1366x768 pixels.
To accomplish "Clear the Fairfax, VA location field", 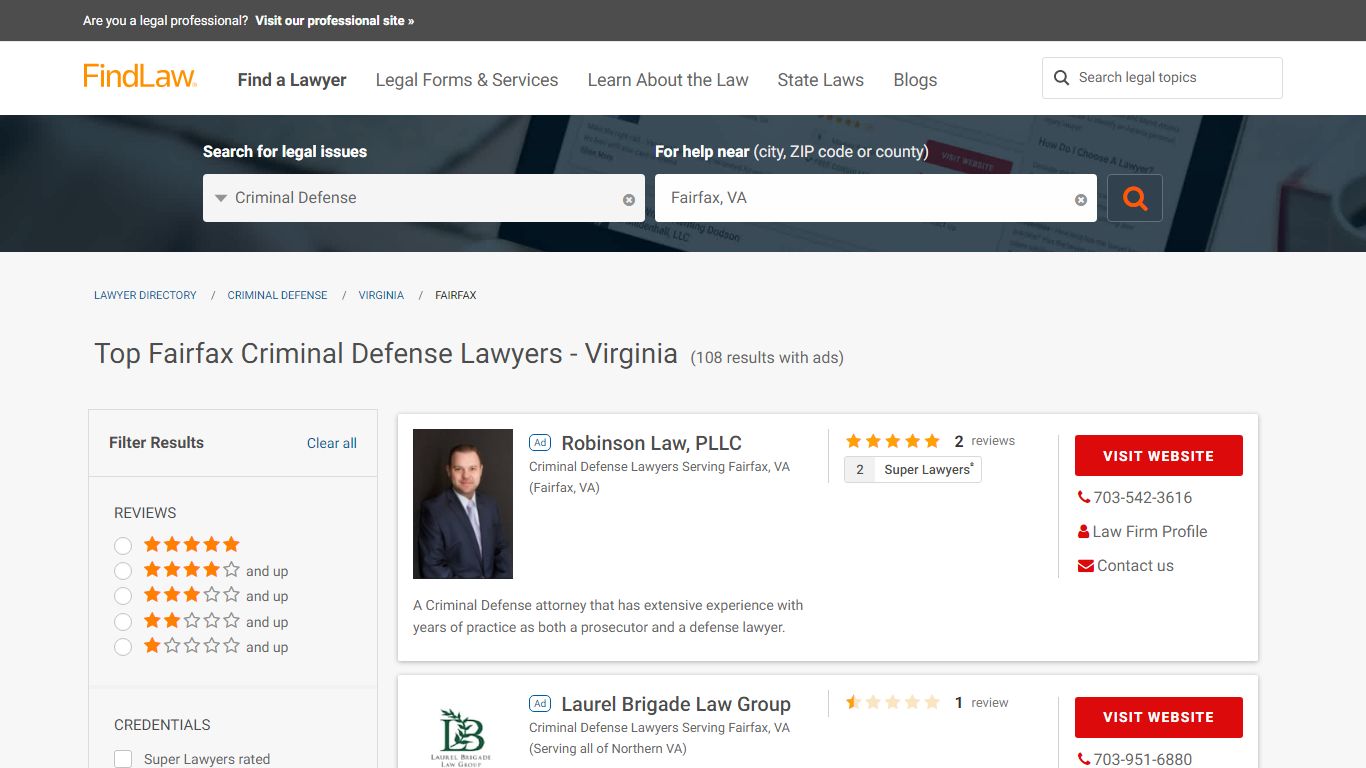I will coord(1081,200).
